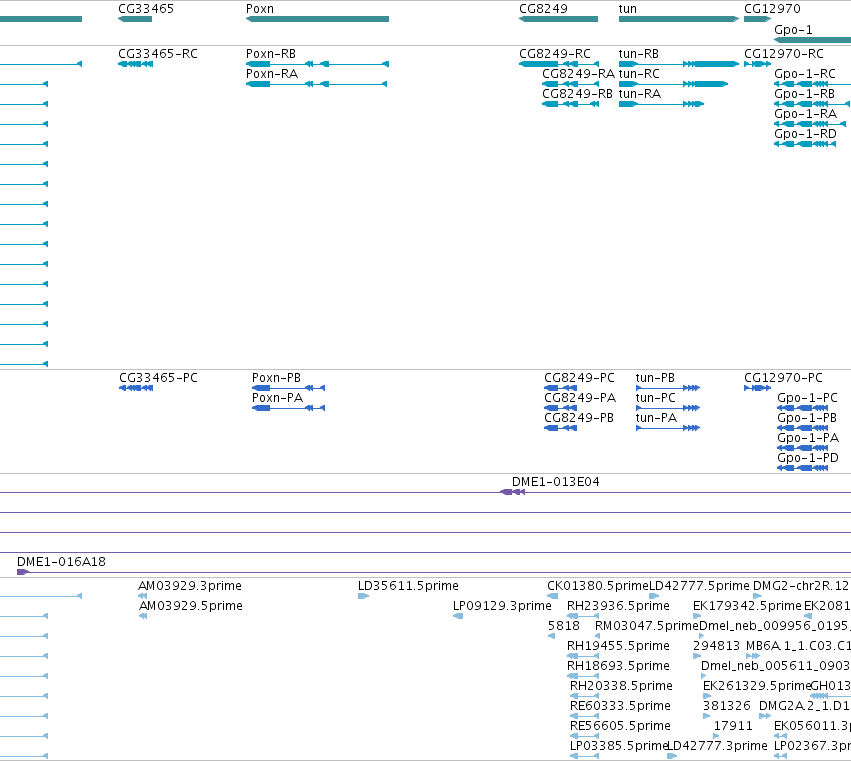Select transcript label tun-RB
This screenshot has height=761, width=851.
pyautogui.click(x=639, y=54)
